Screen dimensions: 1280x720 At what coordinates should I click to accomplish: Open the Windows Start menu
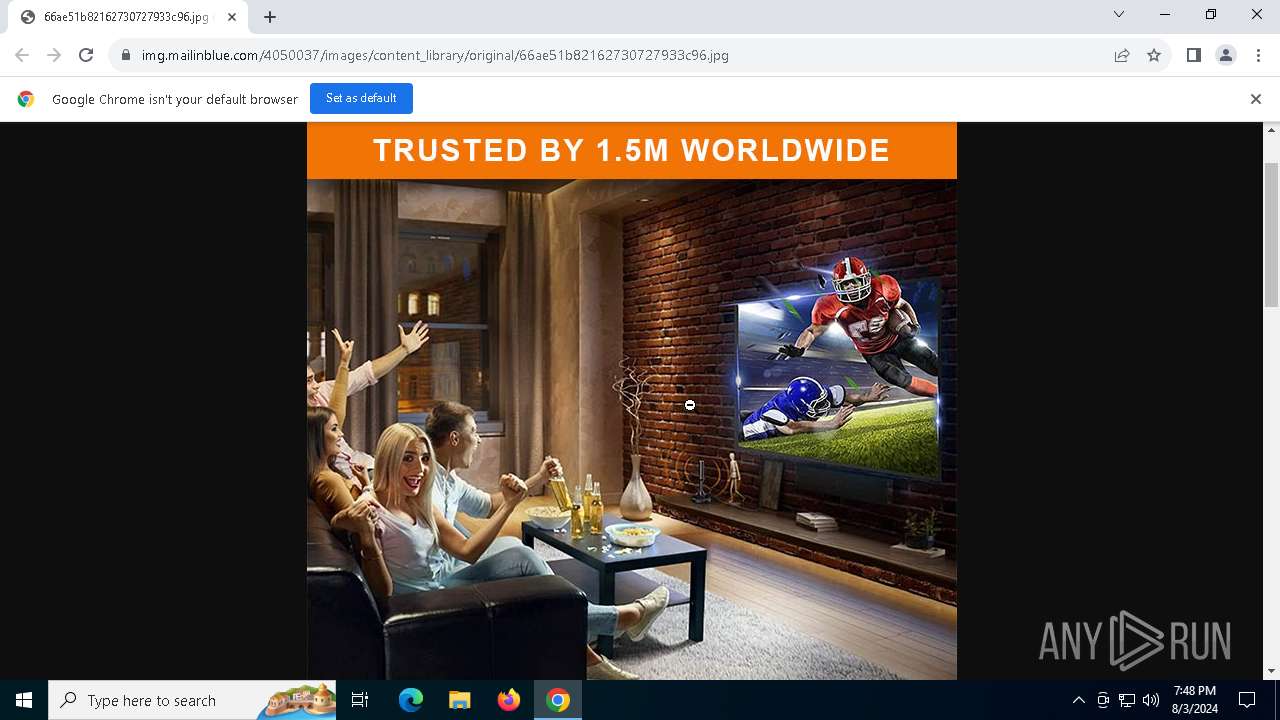(24, 700)
